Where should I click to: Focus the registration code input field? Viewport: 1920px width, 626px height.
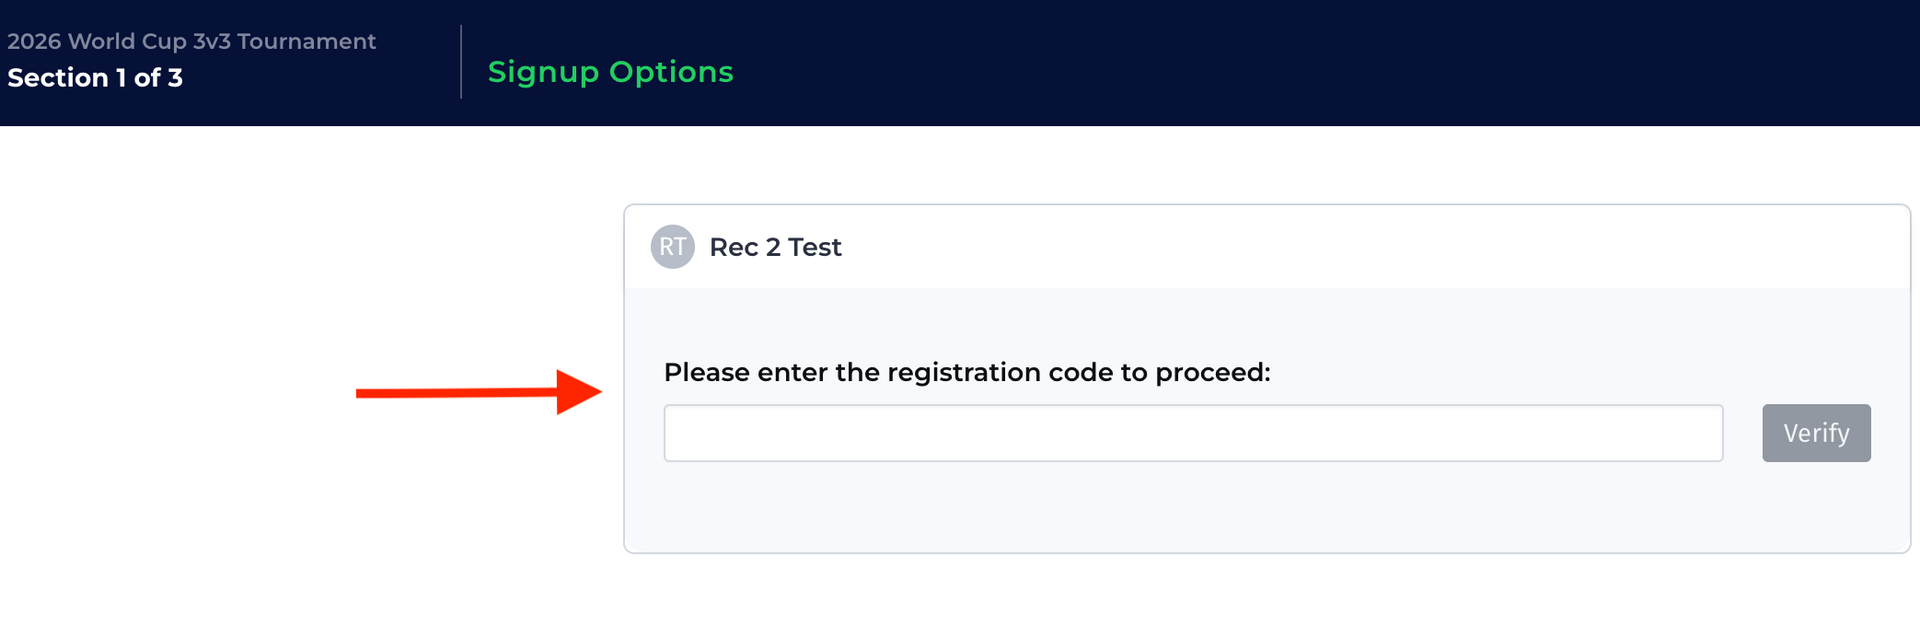click(x=1192, y=433)
